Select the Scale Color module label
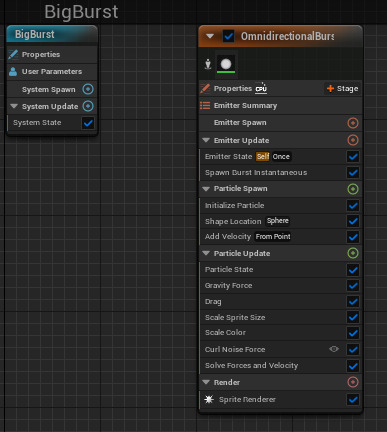Viewport: 387px width, 432px height. (225, 333)
